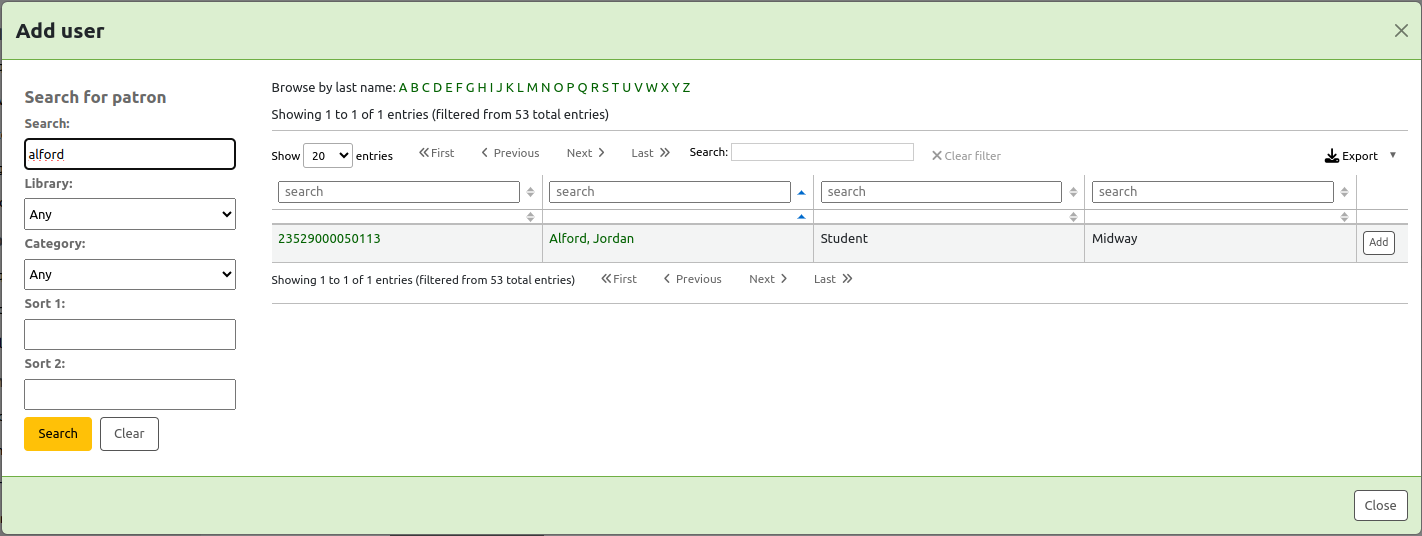Click sort arrows in category column

tap(1073, 216)
